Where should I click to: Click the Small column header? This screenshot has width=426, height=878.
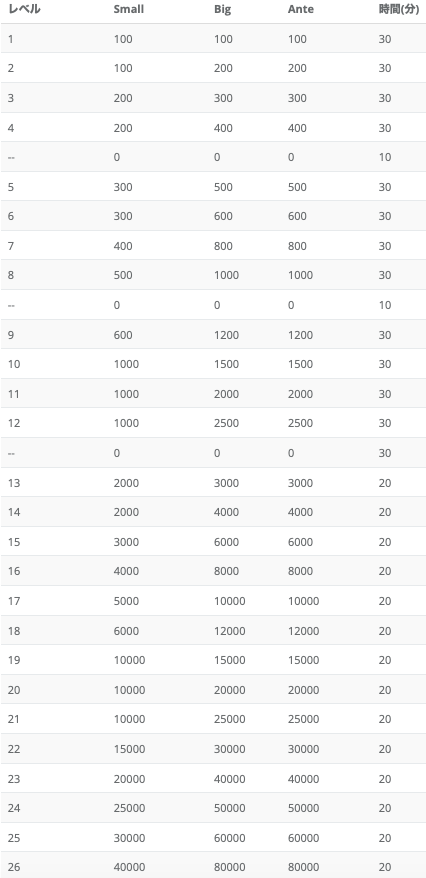click(x=129, y=10)
